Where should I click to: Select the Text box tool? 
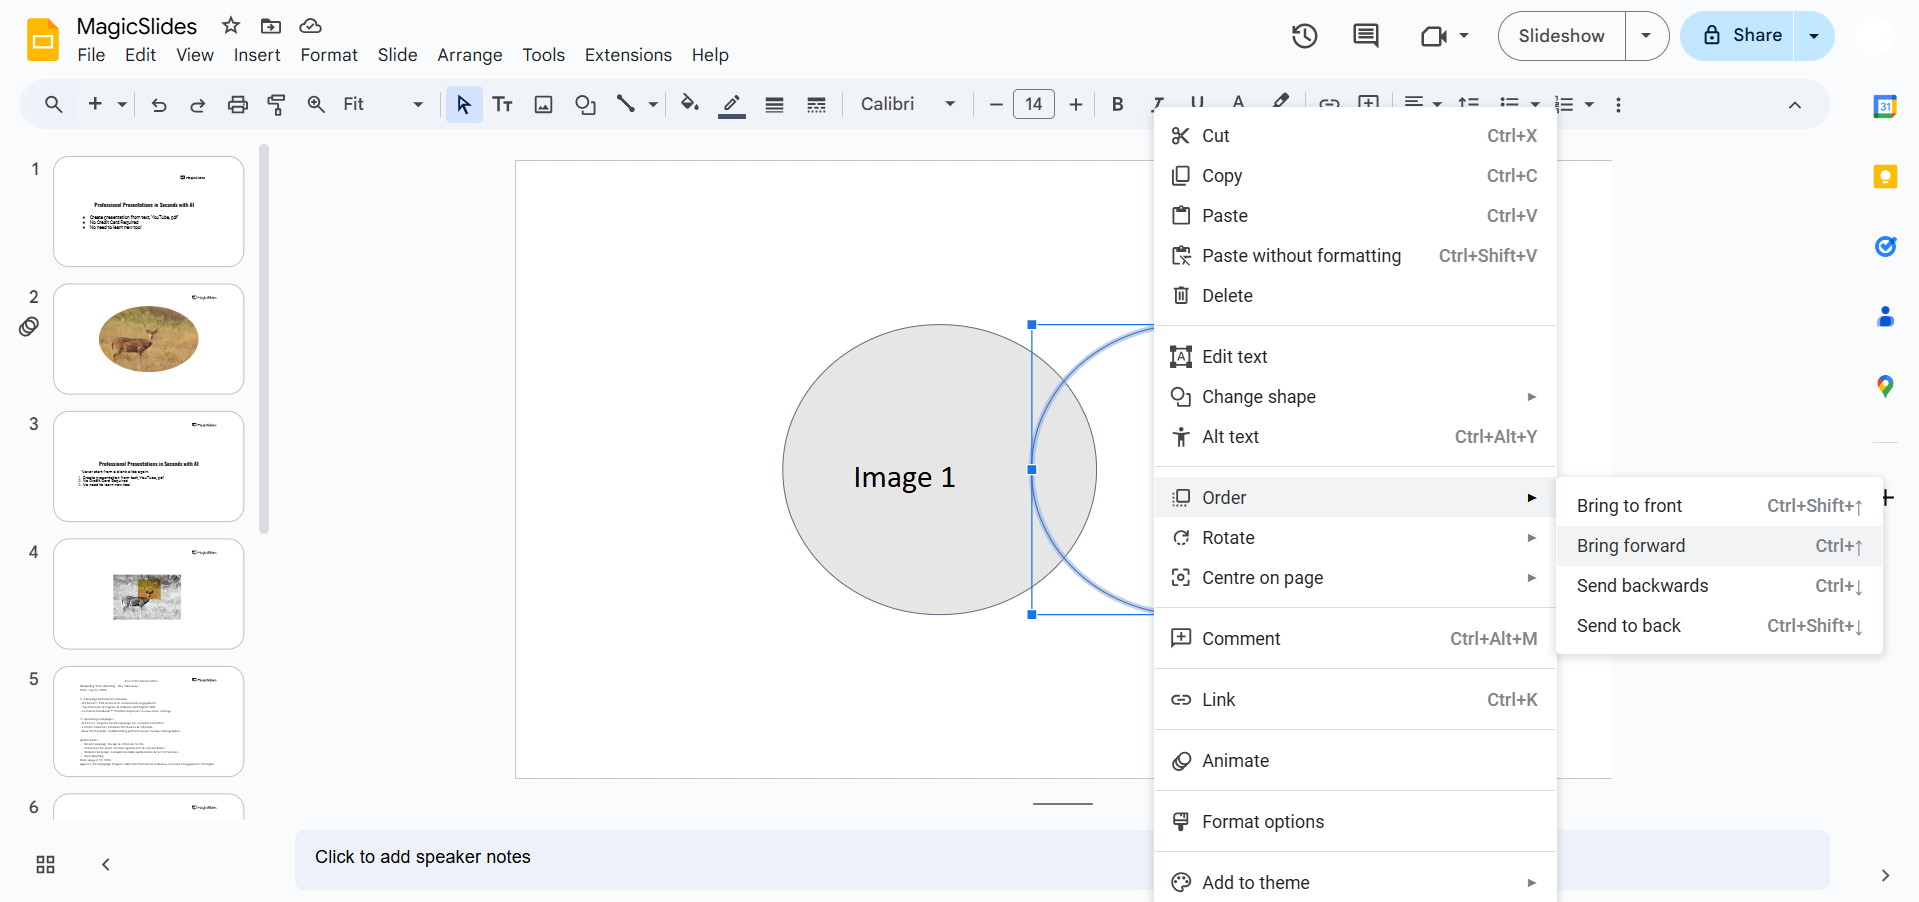[x=503, y=104]
